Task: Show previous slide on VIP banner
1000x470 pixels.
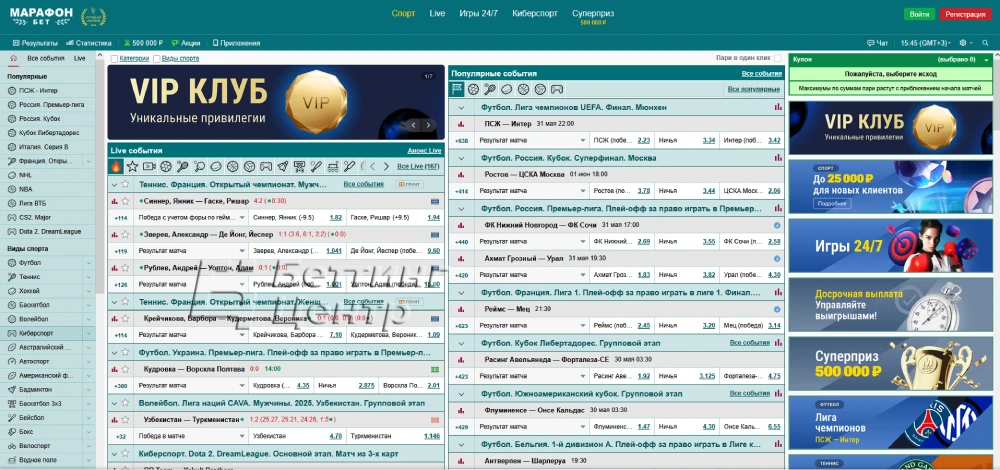Action: click(413, 125)
